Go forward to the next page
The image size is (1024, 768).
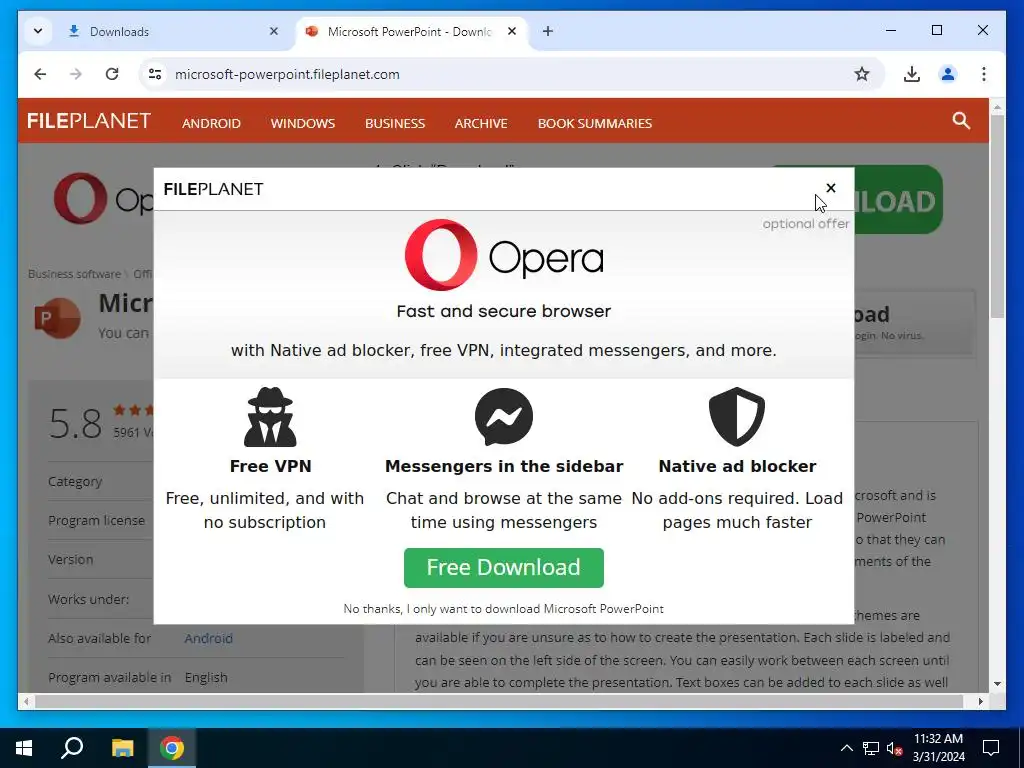tap(76, 74)
